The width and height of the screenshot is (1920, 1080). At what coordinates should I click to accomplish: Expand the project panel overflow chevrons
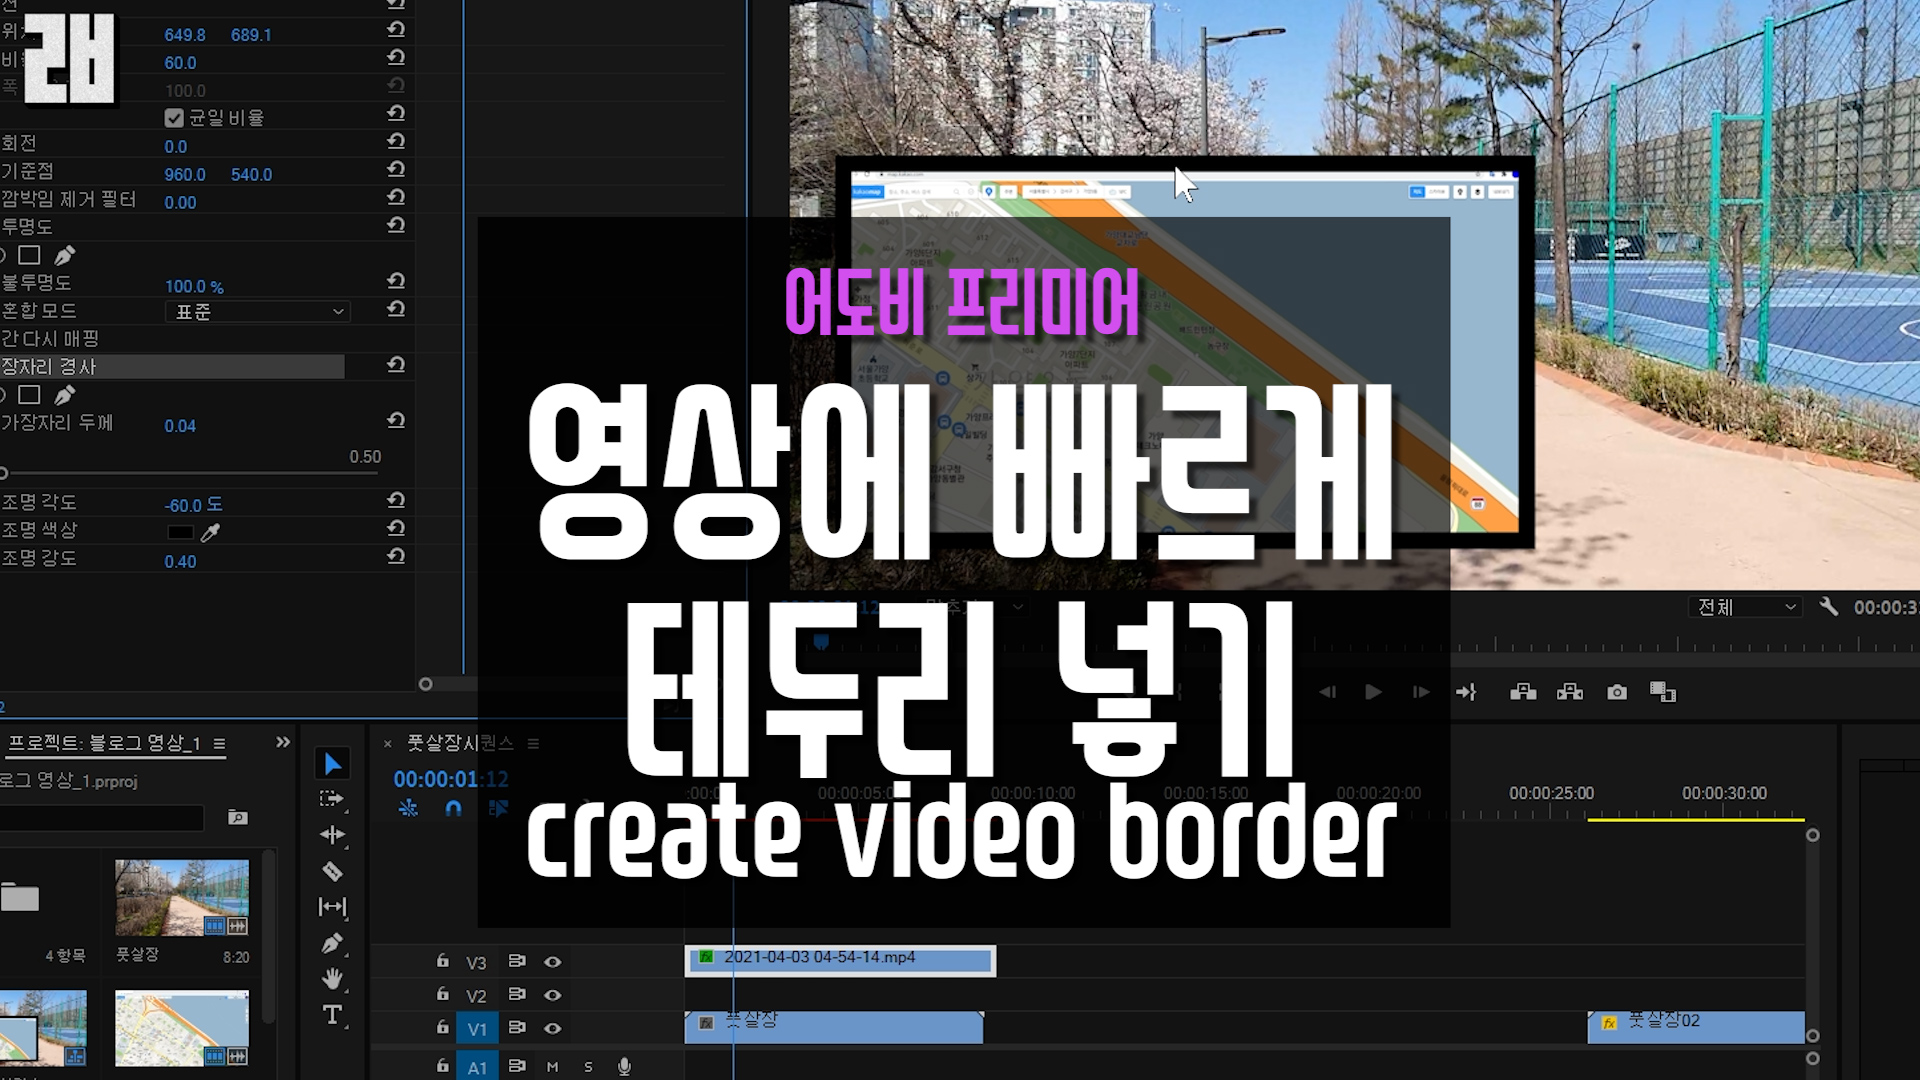(283, 742)
